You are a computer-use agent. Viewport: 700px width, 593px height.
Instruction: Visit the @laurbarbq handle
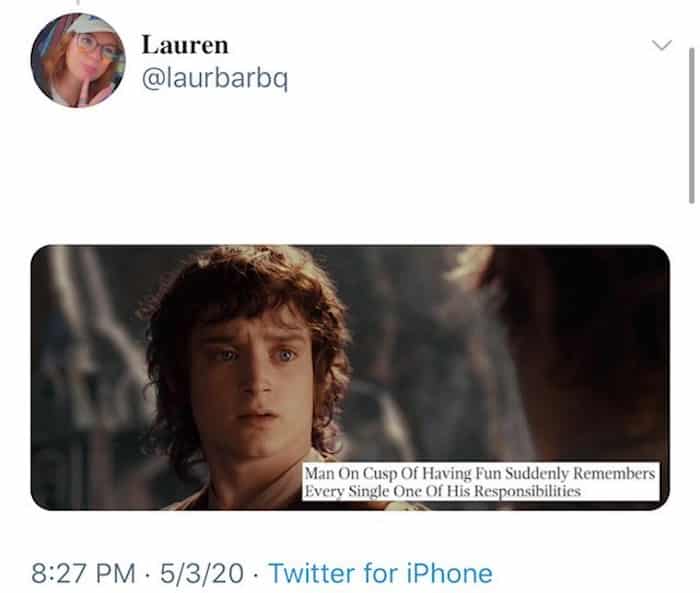pos(215,79)
